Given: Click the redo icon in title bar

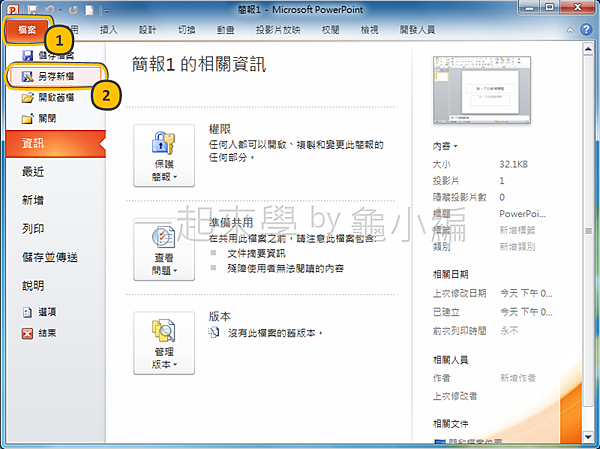Looking at the screenshot, I should coord(73,10).
